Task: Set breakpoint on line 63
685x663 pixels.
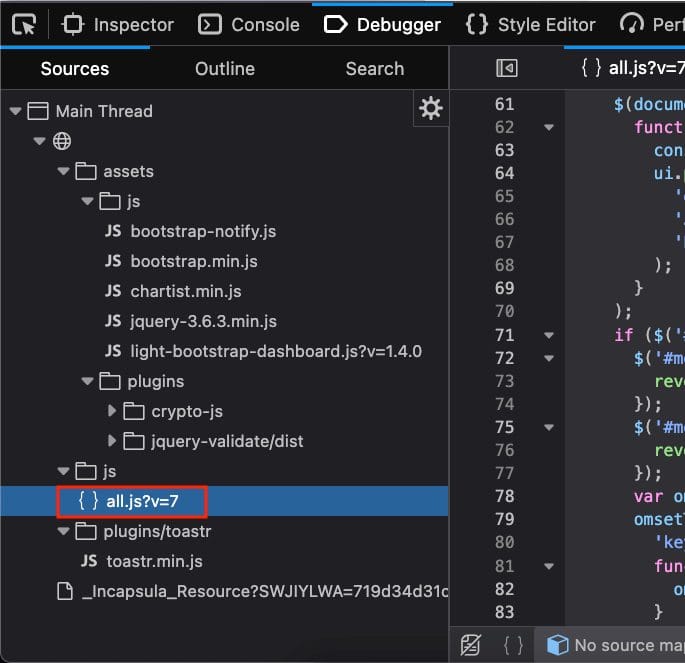Action: pyautogui.click(x=505, y=150)
